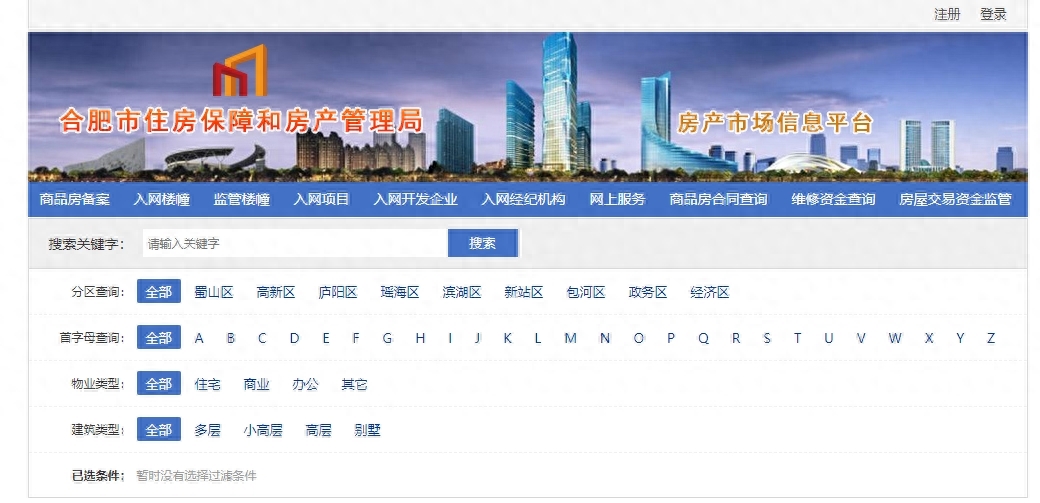Filter by first letter Q
1040x503 pixels.
[703, 338]
